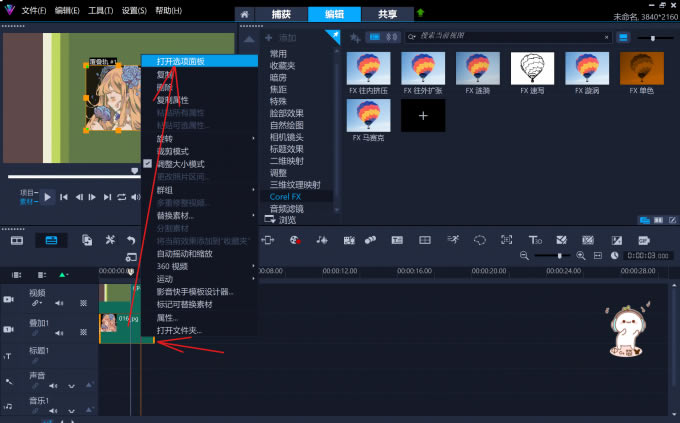Expand the 音乐1 track chevron
The height and width of the screenshot is (423, 680).
[x=72, y=410]
